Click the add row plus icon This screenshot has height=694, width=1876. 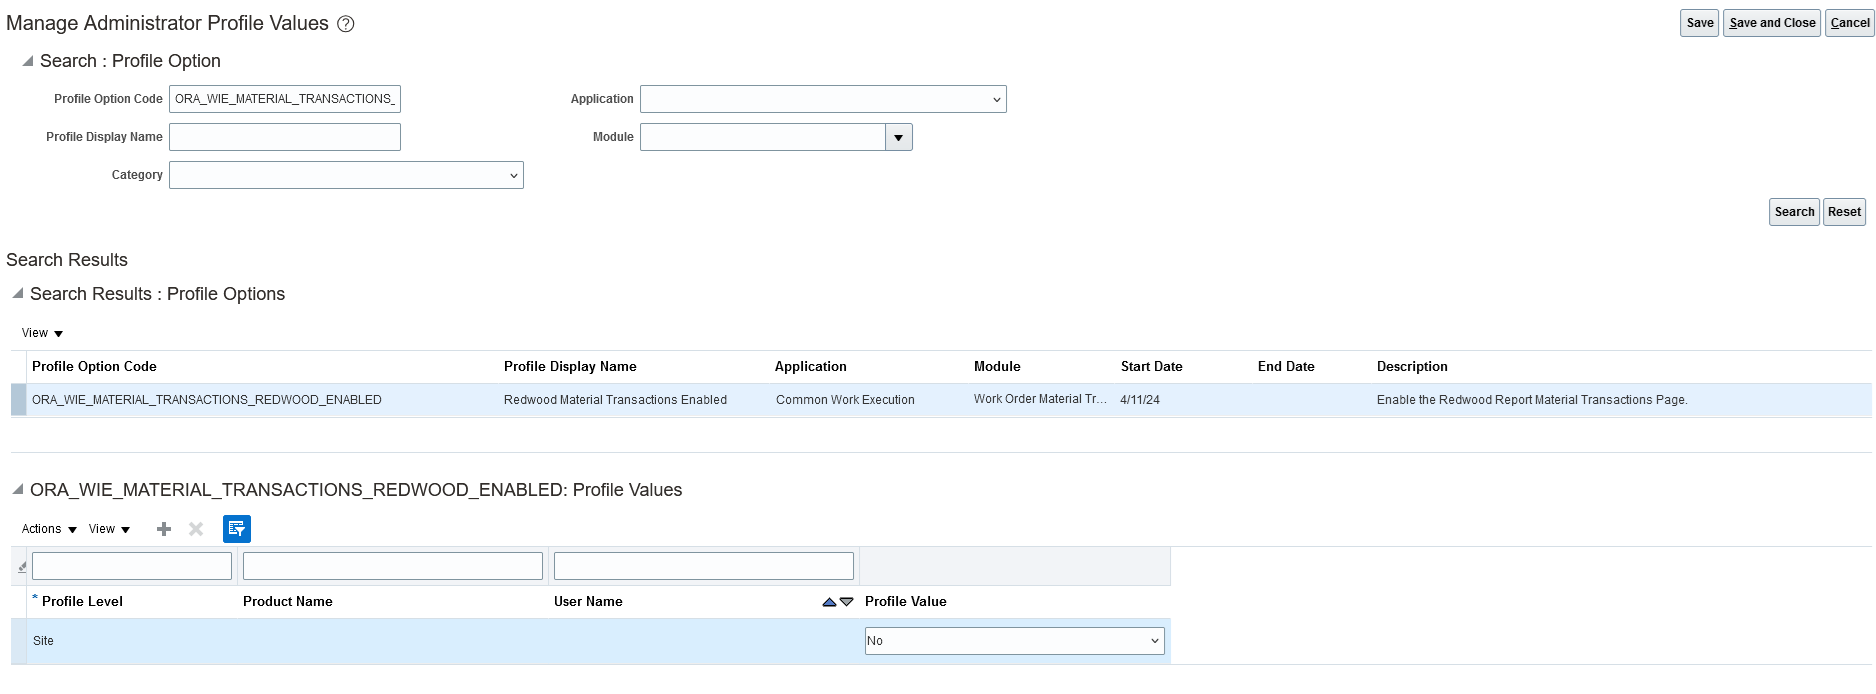click(164, 529)
